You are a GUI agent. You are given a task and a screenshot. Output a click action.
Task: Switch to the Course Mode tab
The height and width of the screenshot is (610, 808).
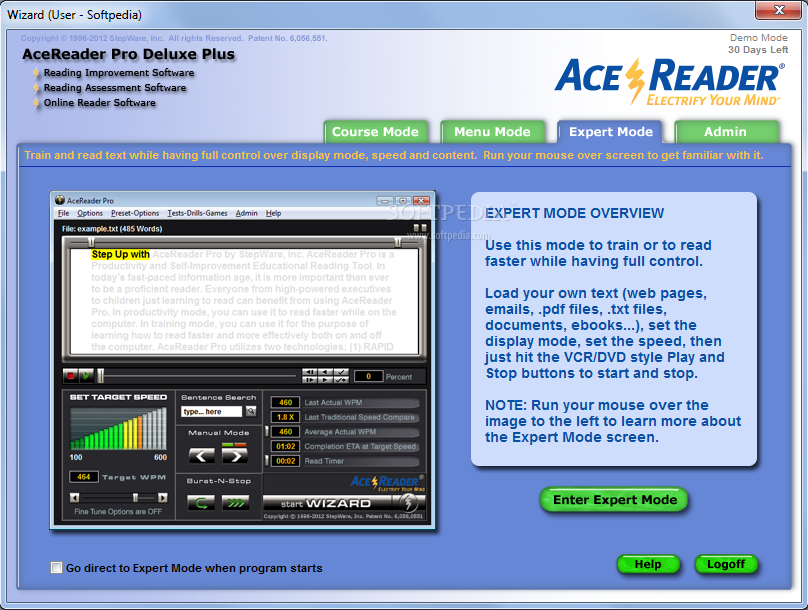376,132
